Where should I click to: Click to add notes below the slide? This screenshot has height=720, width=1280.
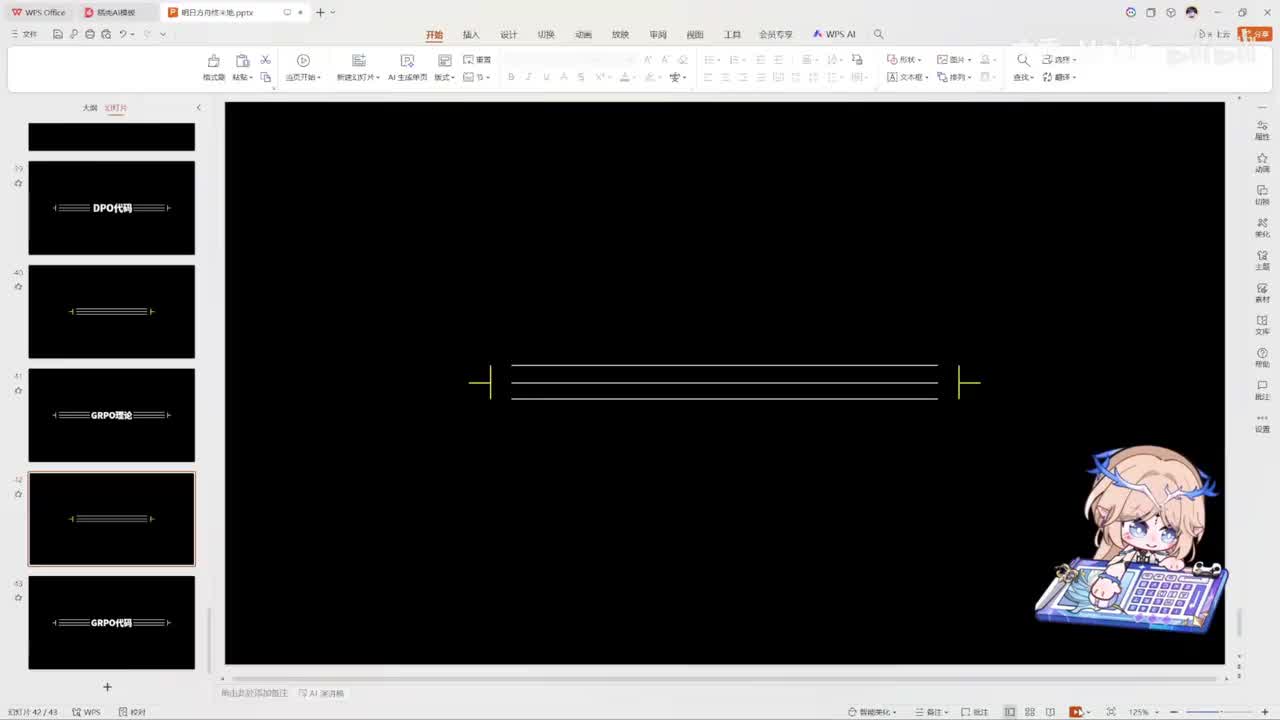coord(255,693)
